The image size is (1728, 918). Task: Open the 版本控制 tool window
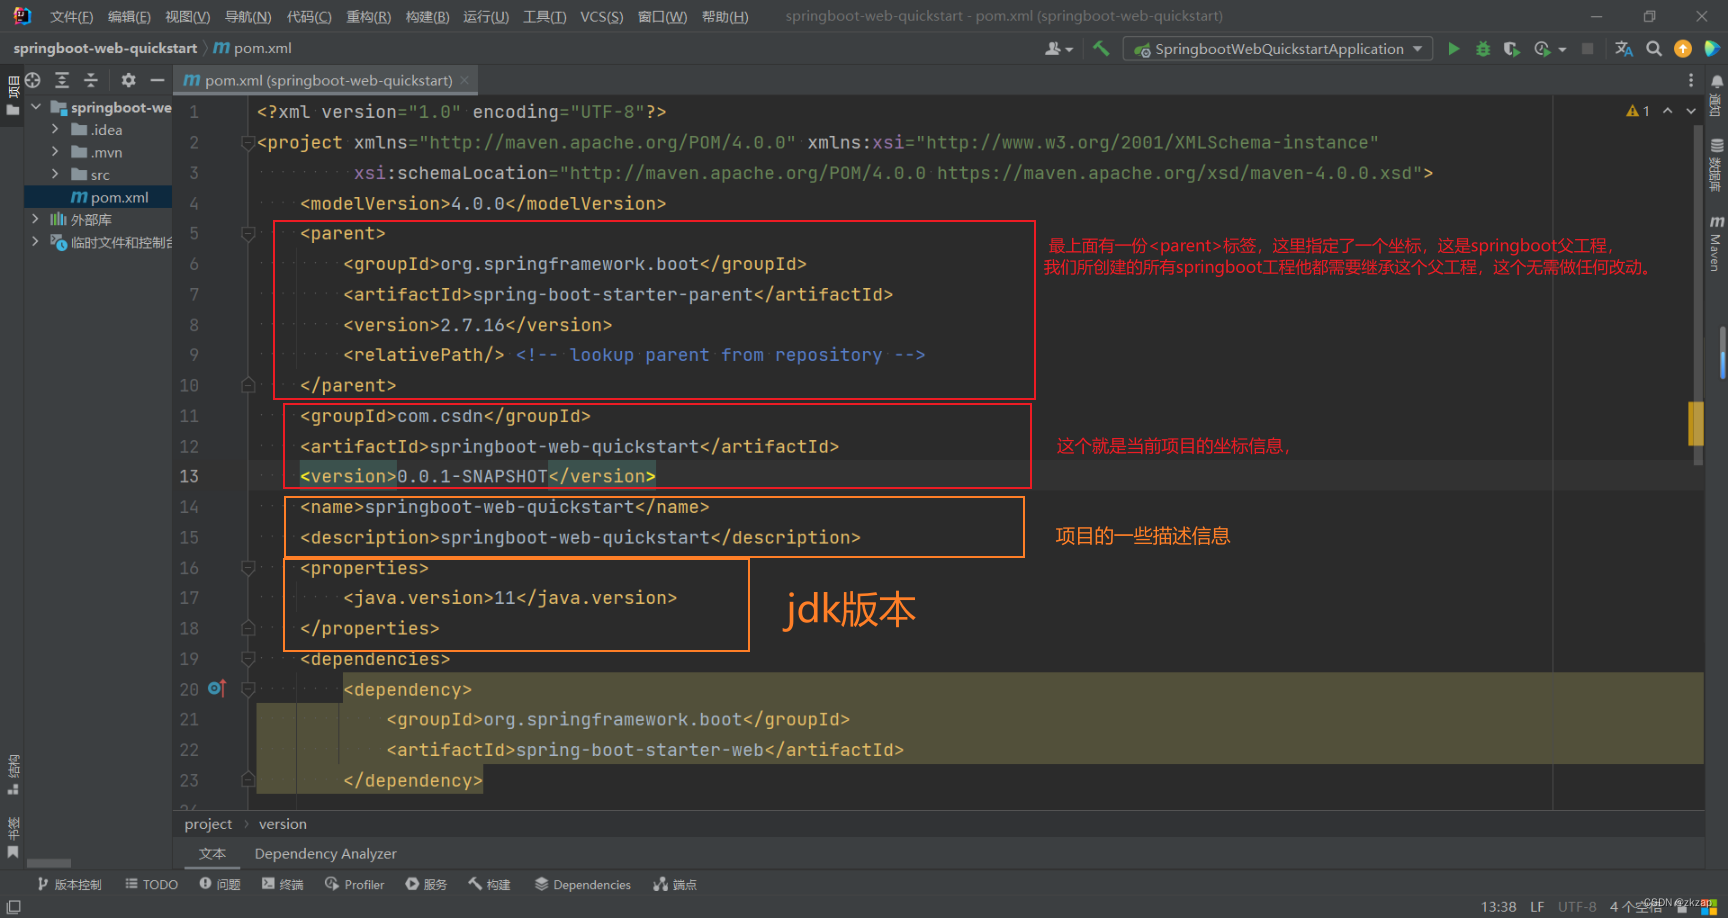70,884
